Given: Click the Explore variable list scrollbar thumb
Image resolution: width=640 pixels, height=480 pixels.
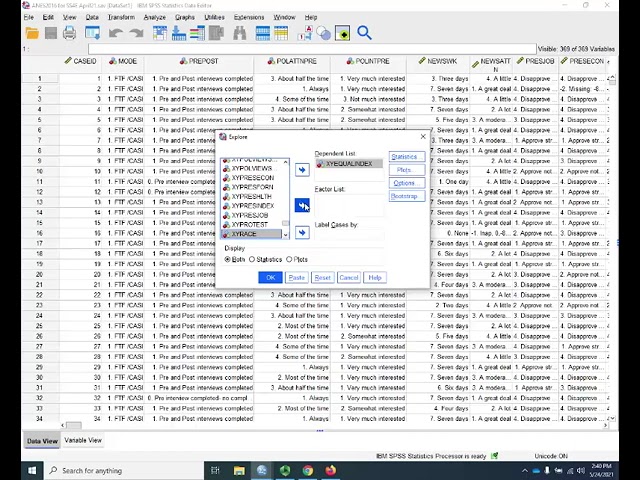Looking at the screenshot, I should tap(285, 223).
